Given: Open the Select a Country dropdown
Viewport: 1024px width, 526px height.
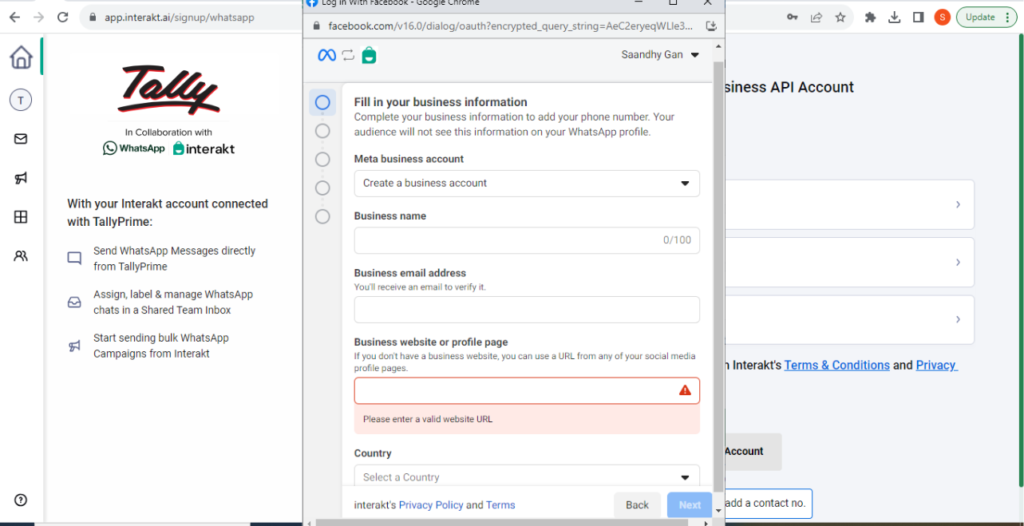Looking at the screenshot, I should [527, 476].
